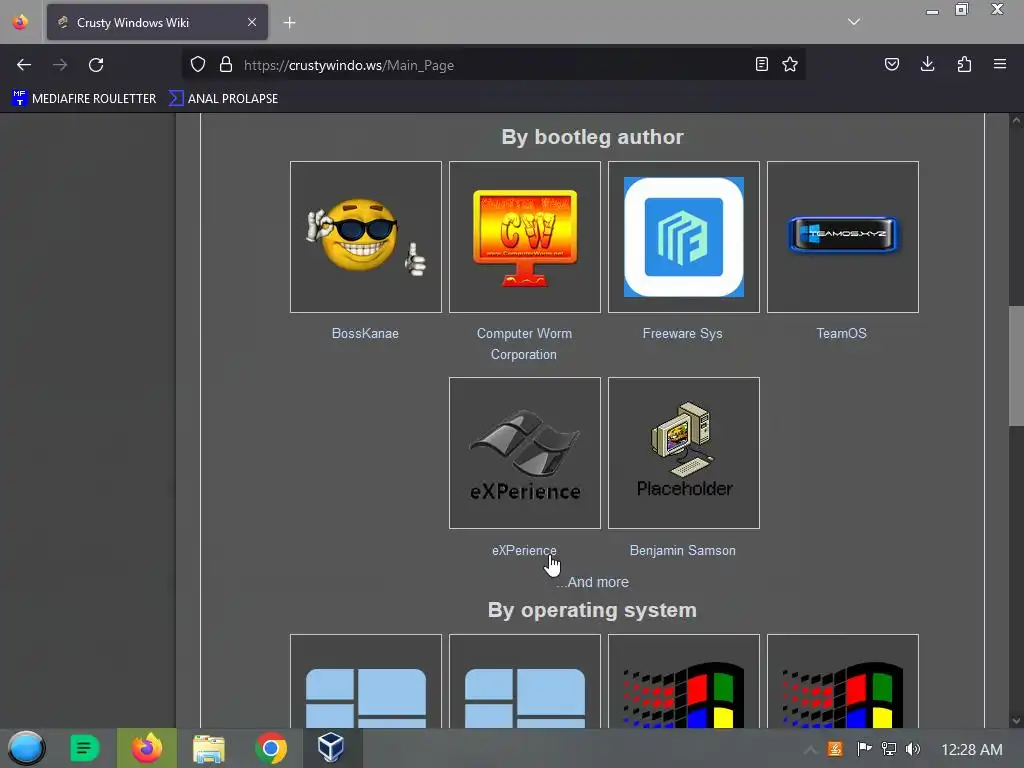
Task: Open TeamOS logo thumbnail
Action: [843, 237]
